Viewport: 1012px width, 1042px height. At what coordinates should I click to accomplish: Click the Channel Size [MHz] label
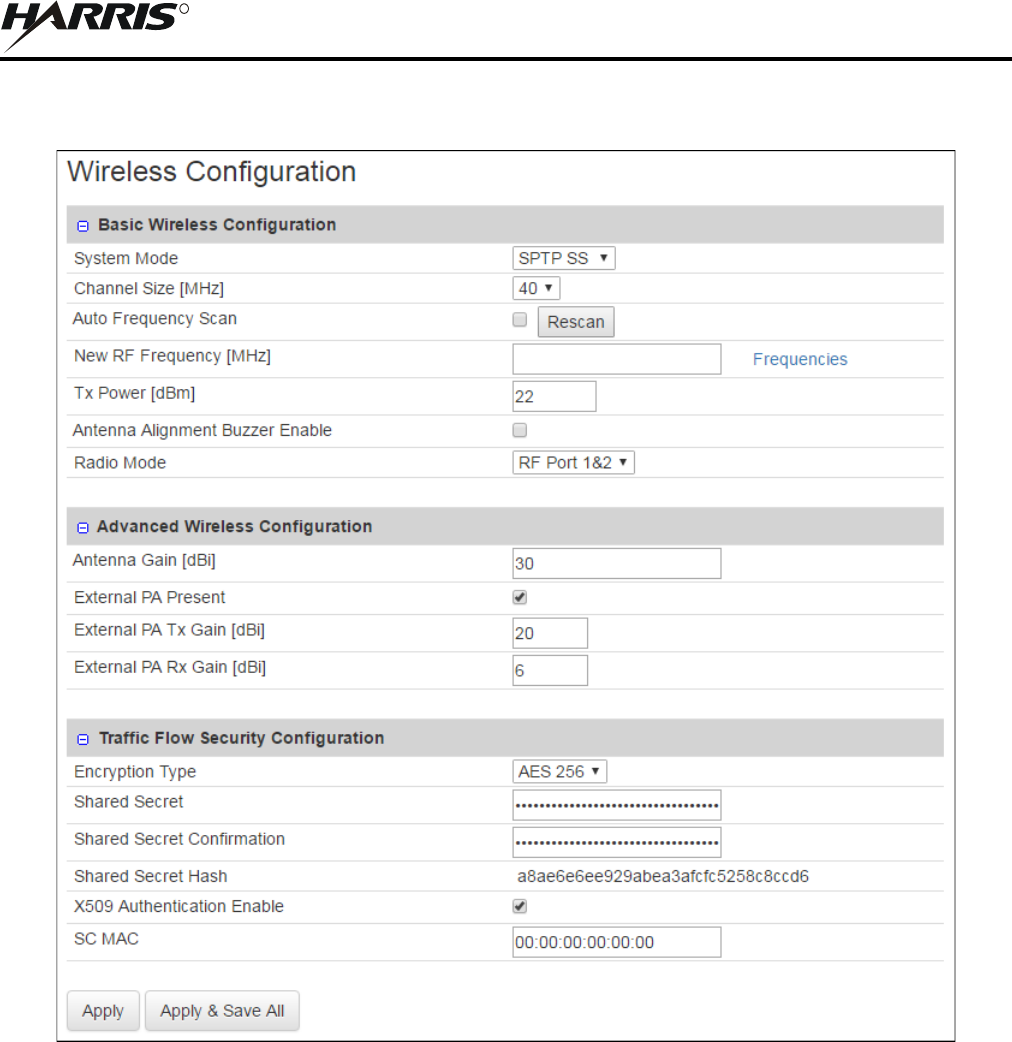149,288
